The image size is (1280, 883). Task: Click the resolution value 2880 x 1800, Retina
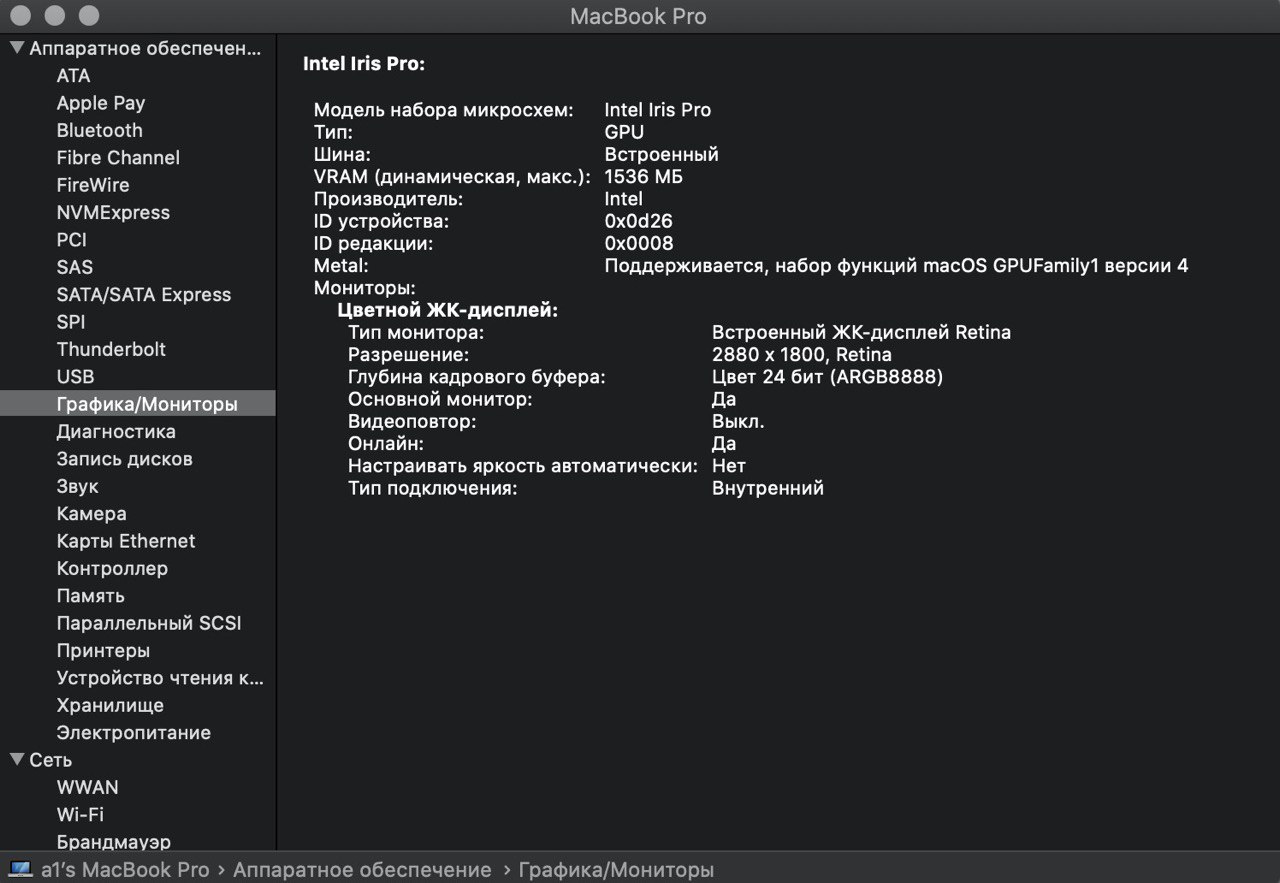(802, 354)
